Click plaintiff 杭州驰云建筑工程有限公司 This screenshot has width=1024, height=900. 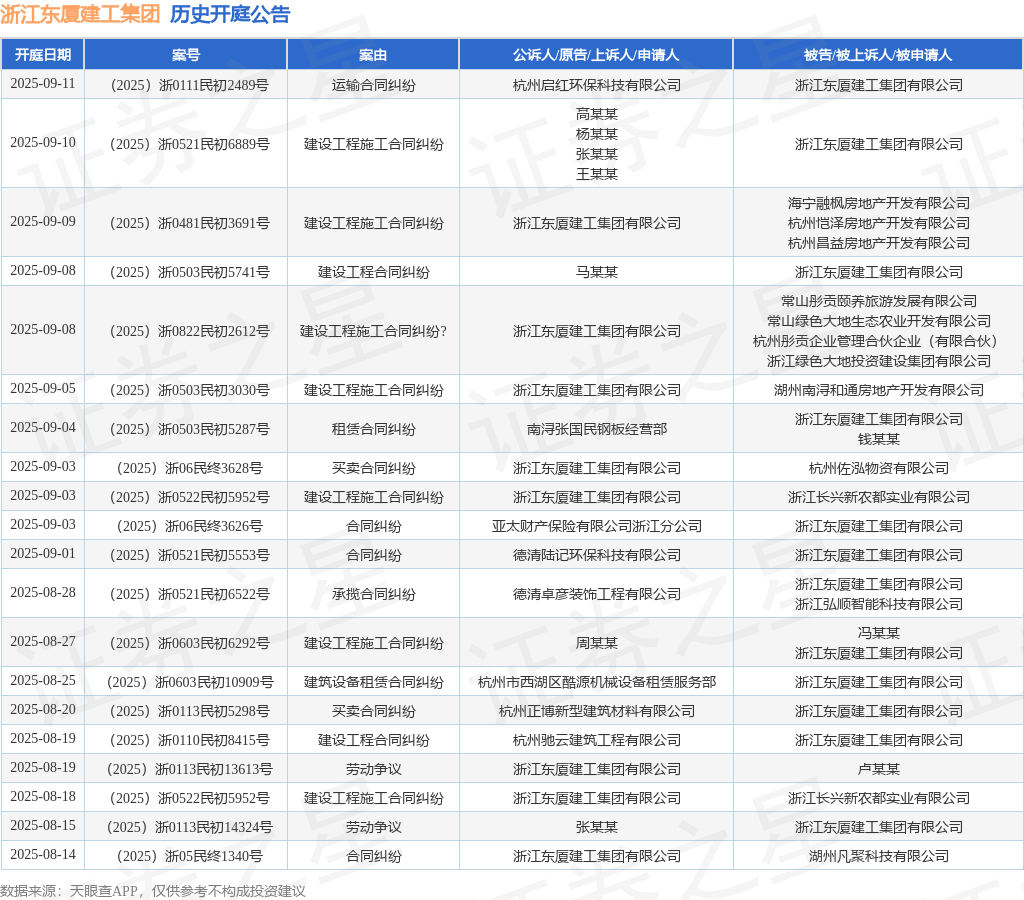pos(597,740)
